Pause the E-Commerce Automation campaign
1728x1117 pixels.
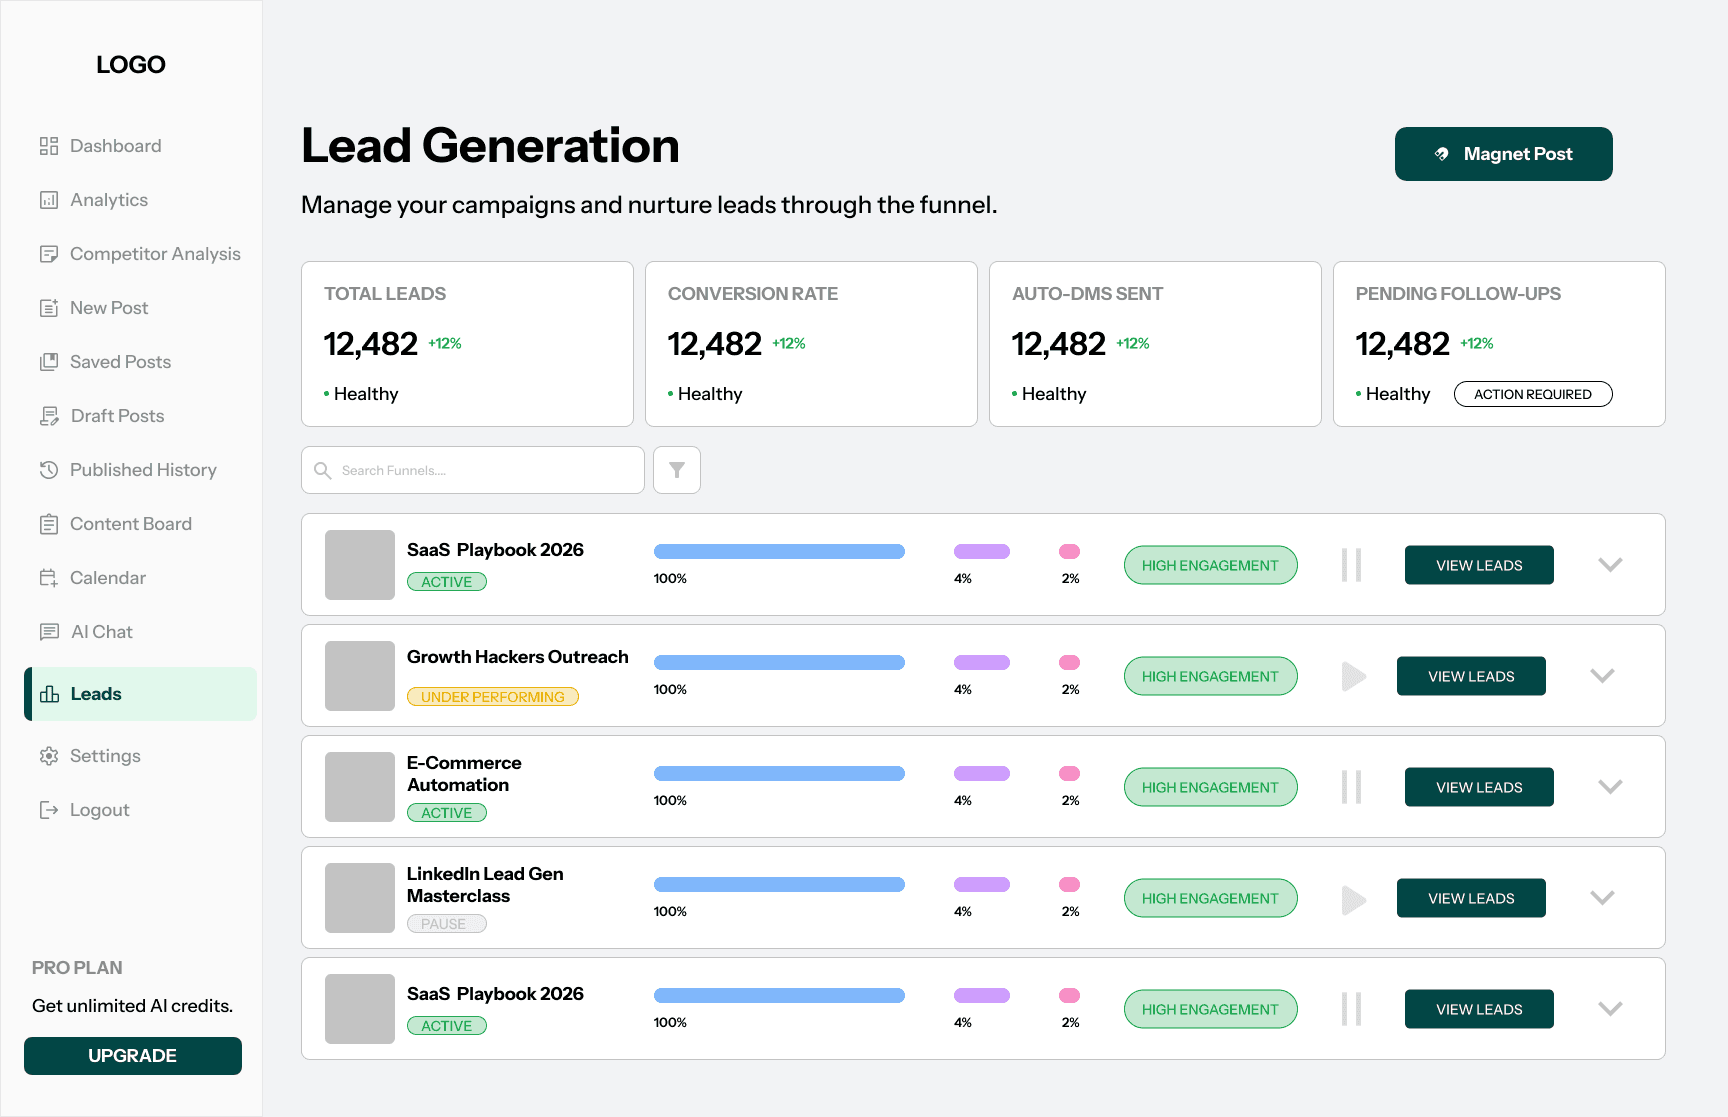coord(1352,787)
